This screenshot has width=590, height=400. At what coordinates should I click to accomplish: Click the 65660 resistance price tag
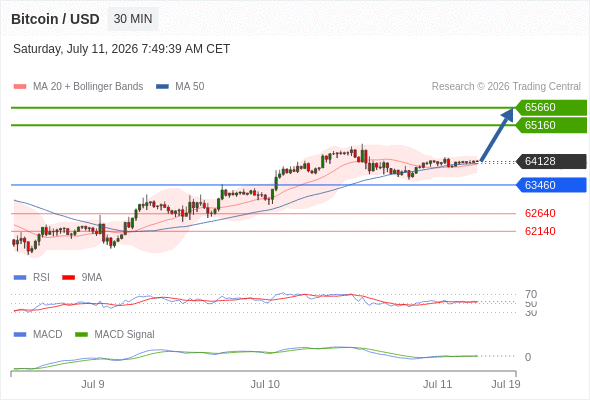[x=551, y=108]
